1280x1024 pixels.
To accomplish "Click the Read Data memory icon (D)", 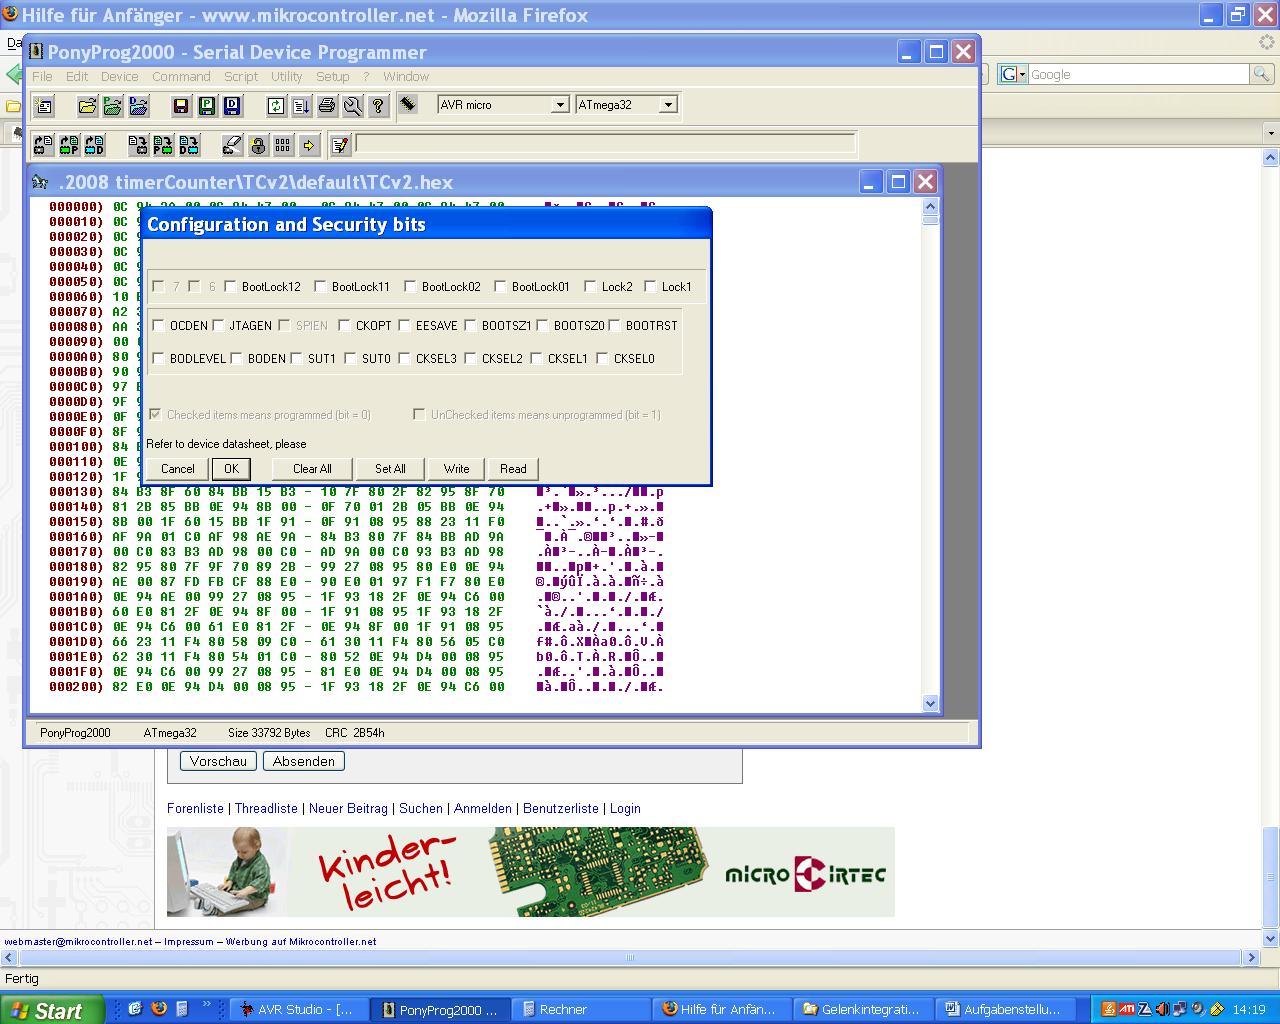I will click(x=94, y=146).
